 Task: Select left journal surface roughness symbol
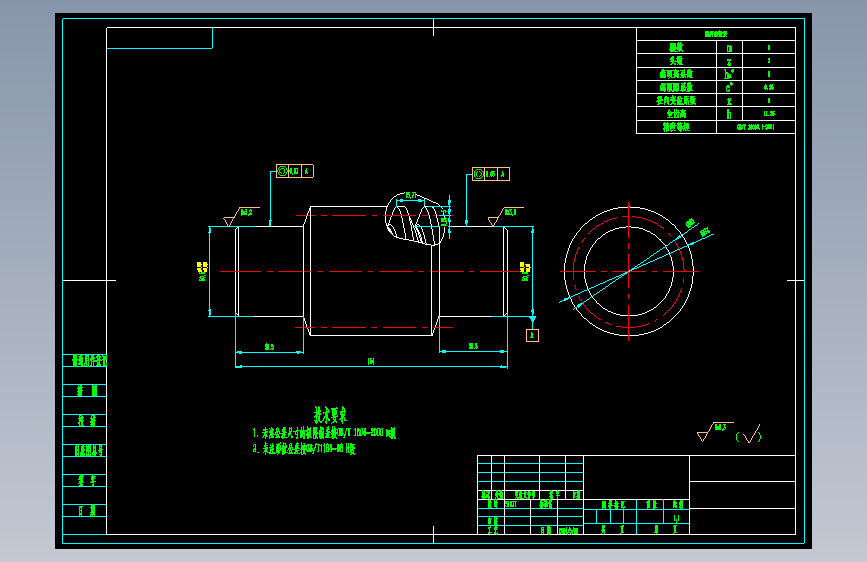pos(241,216)
